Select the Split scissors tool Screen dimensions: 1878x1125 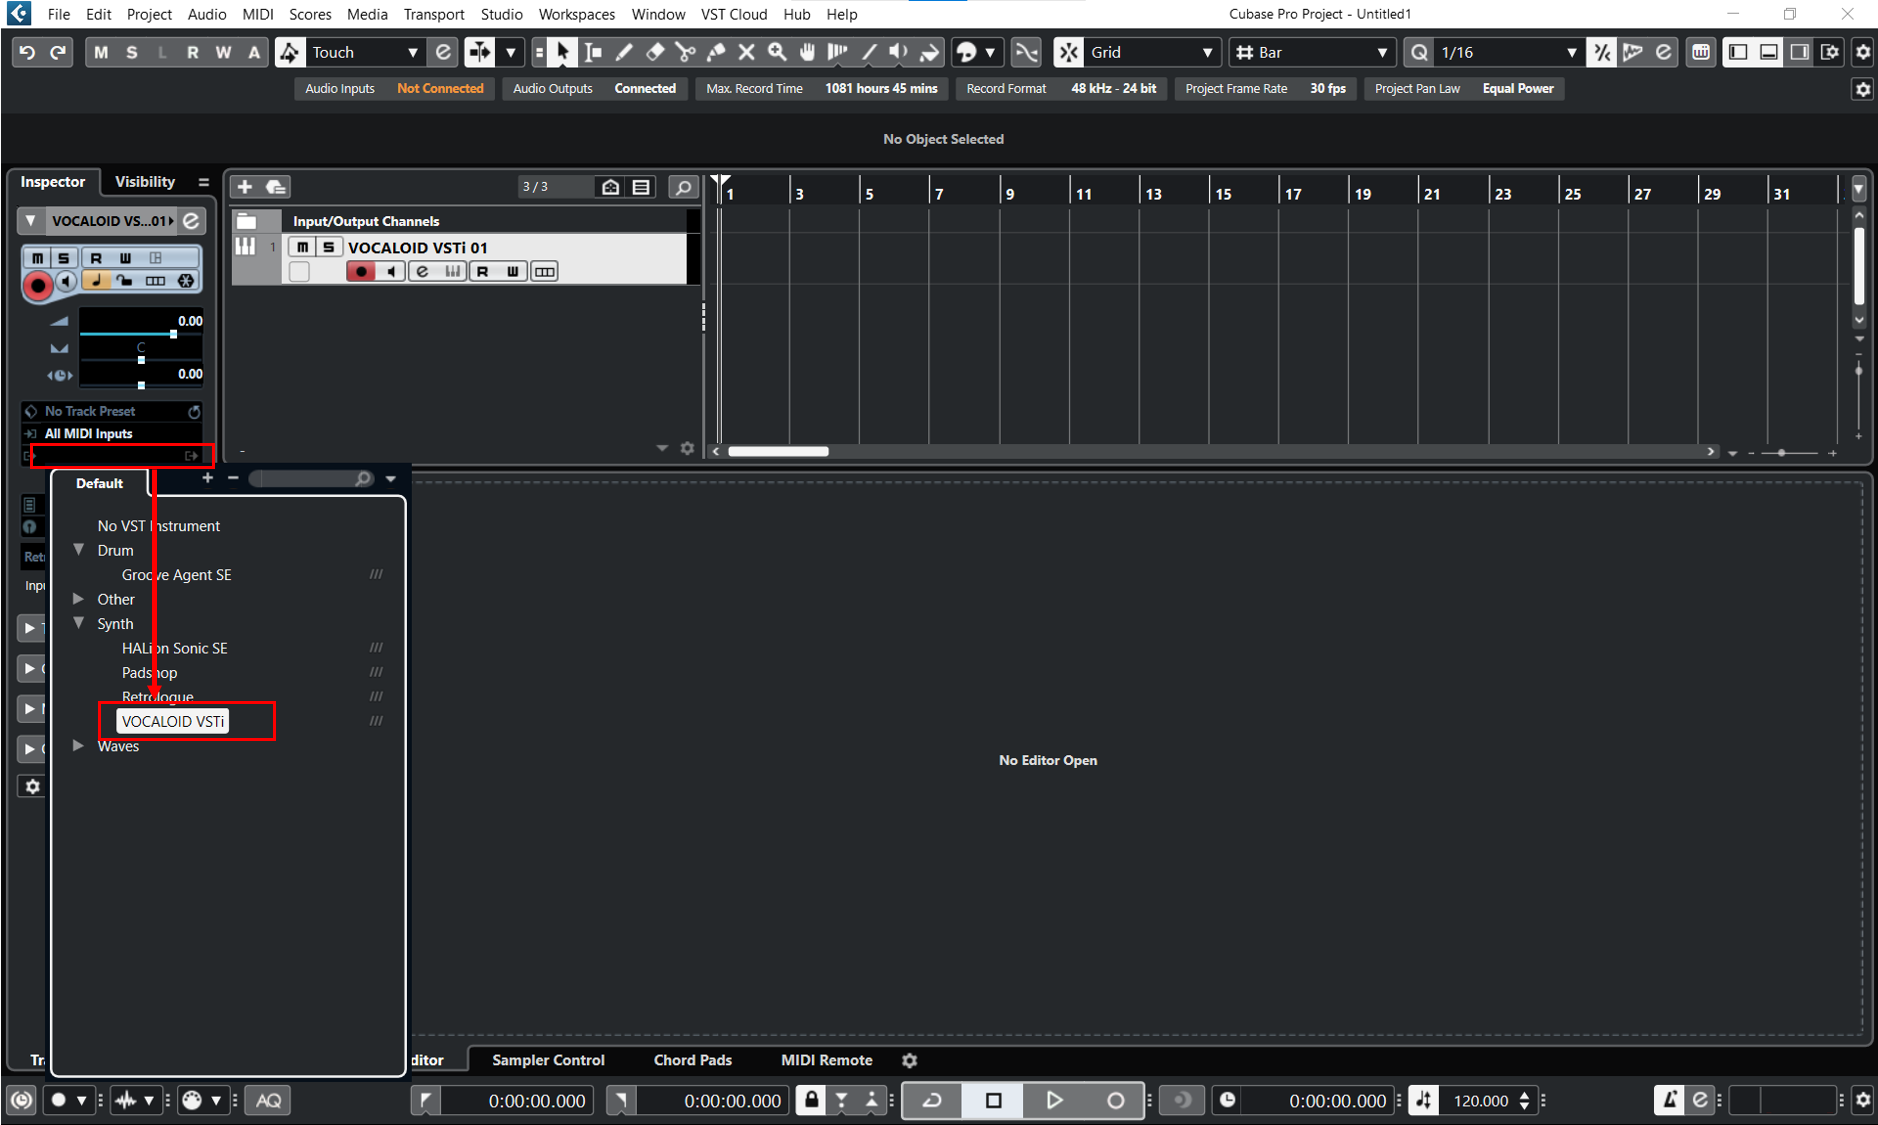point(685,52)
